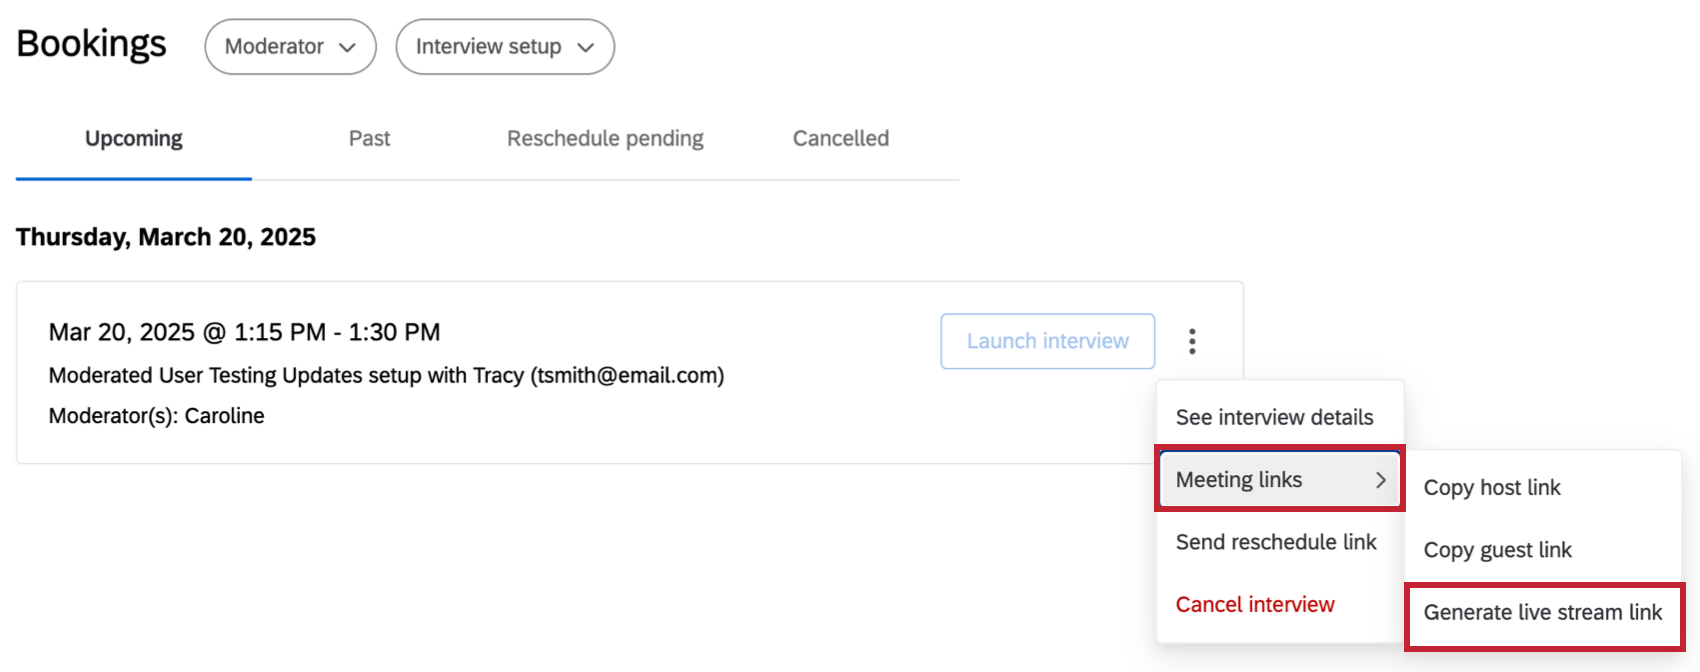This screenshot has width=1700, height=672.
Task: Open the three-dot options menu on the booking
Action: point(1192,341)
